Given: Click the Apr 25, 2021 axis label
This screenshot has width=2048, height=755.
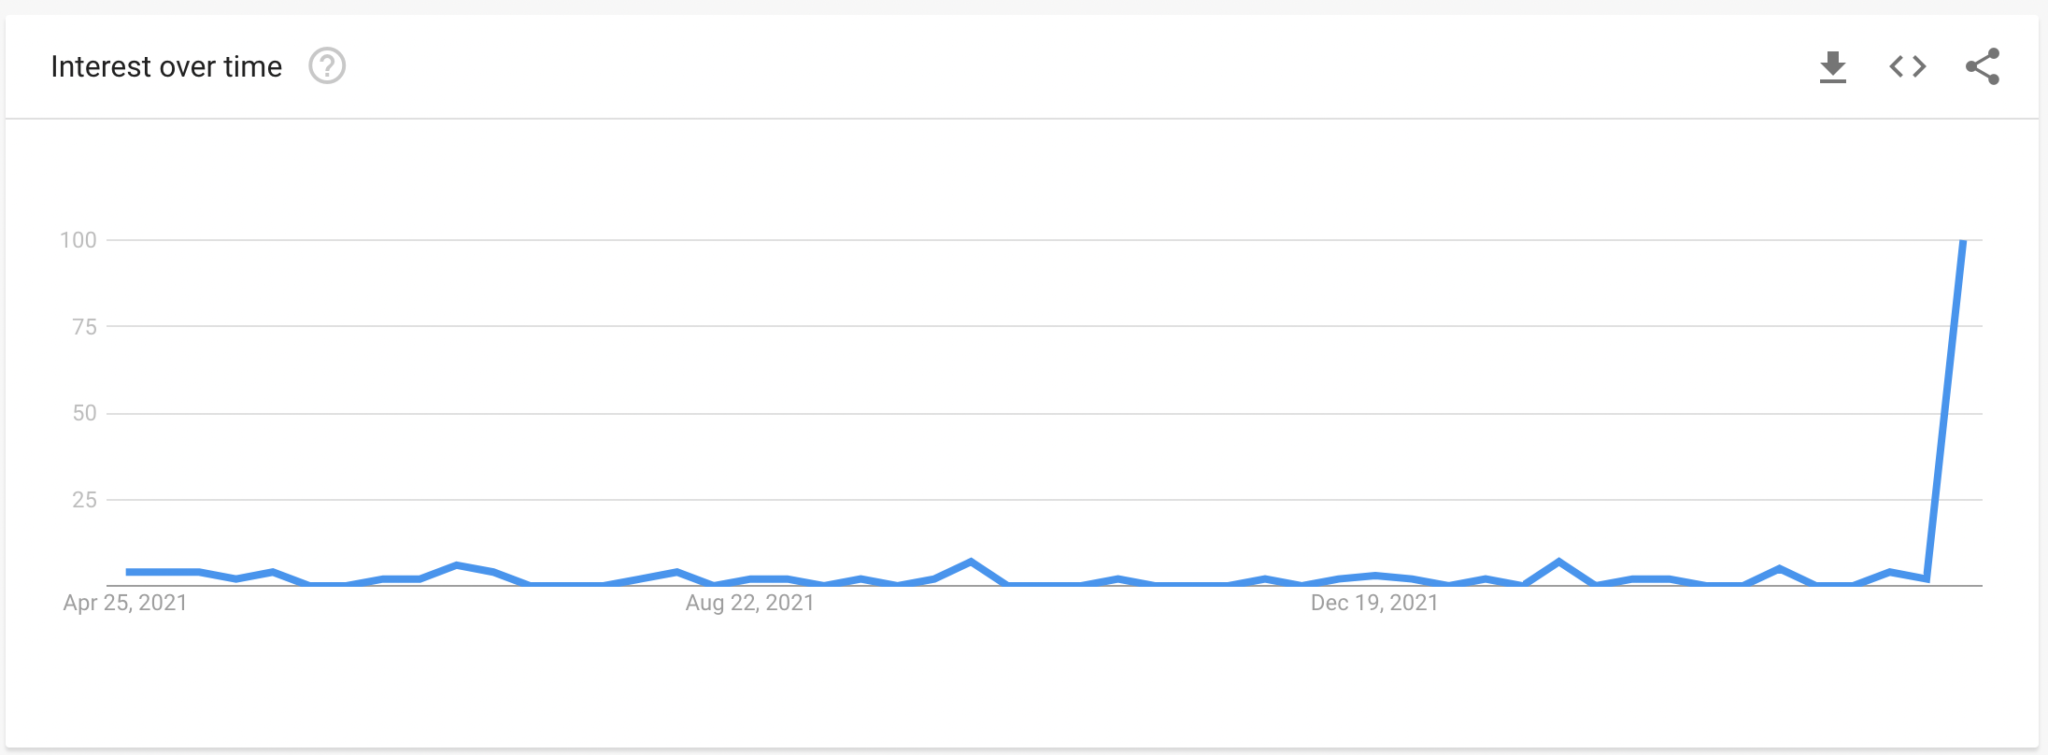Looking at the screenshot, I should (x=125, y=602).
